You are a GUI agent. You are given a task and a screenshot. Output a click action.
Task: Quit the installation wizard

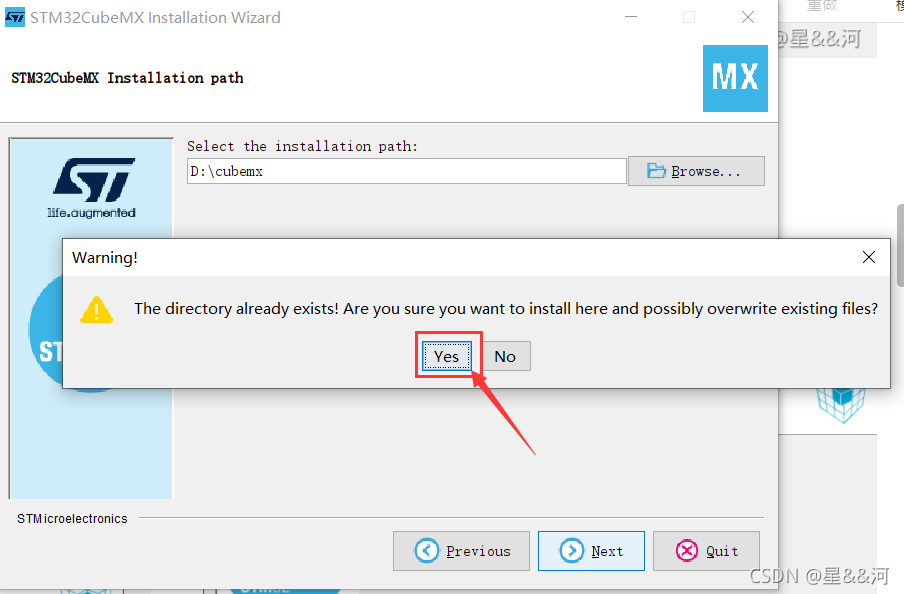tap(706, 551)
